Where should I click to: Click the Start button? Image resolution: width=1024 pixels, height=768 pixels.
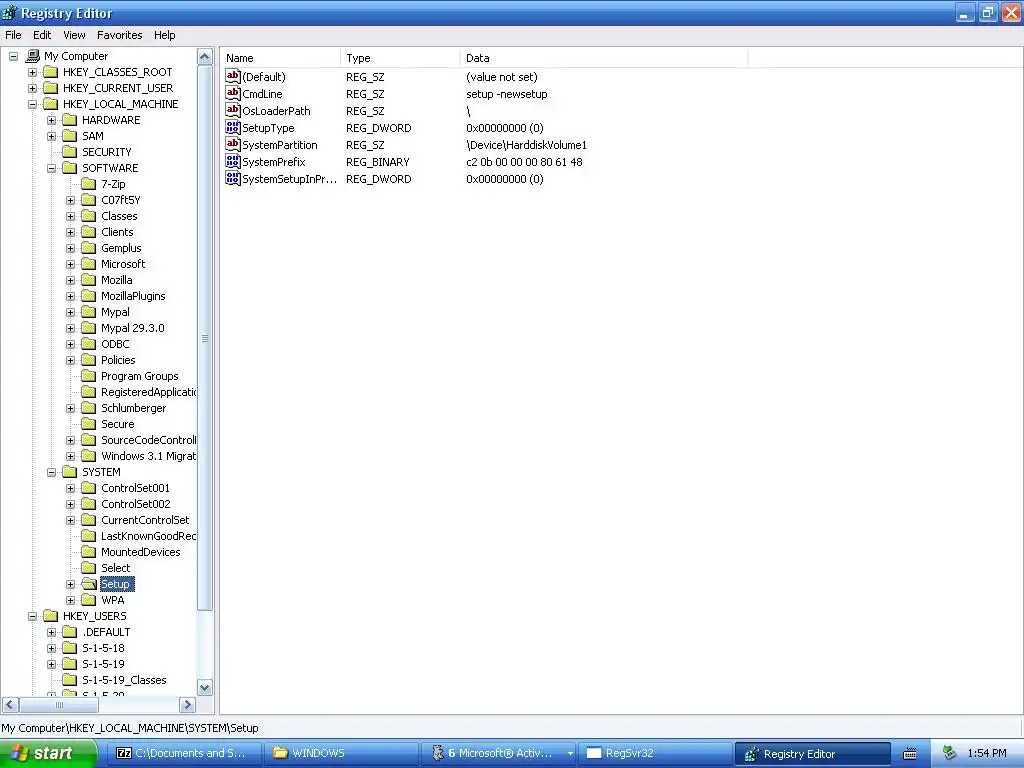pyautogui.click(x=48, y=753)
